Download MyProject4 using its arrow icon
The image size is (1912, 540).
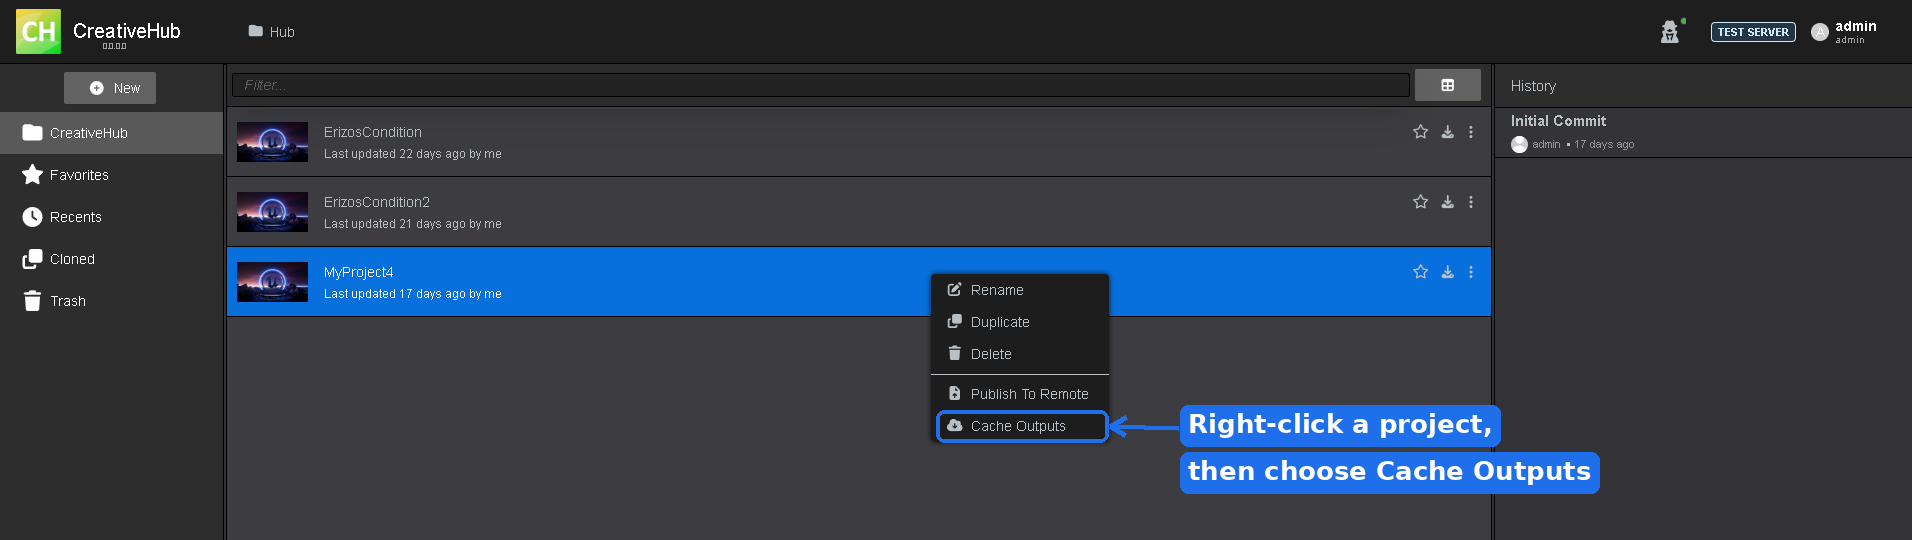(1447, 272)
